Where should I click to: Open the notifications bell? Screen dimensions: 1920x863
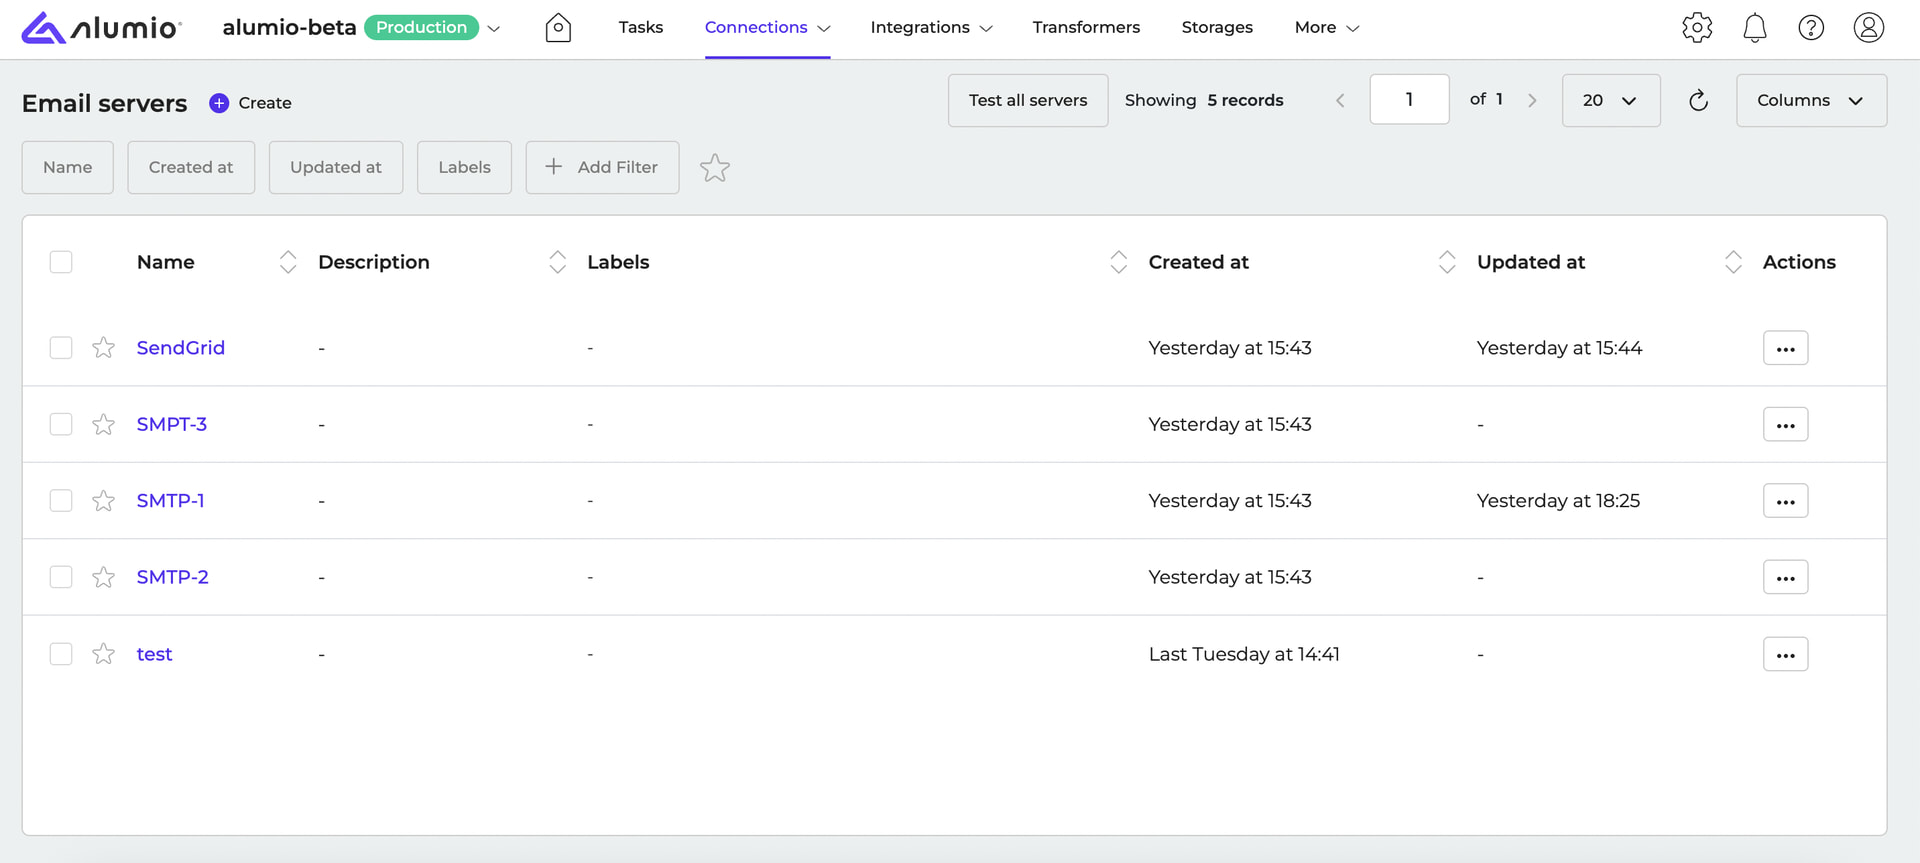point(1754,28)
